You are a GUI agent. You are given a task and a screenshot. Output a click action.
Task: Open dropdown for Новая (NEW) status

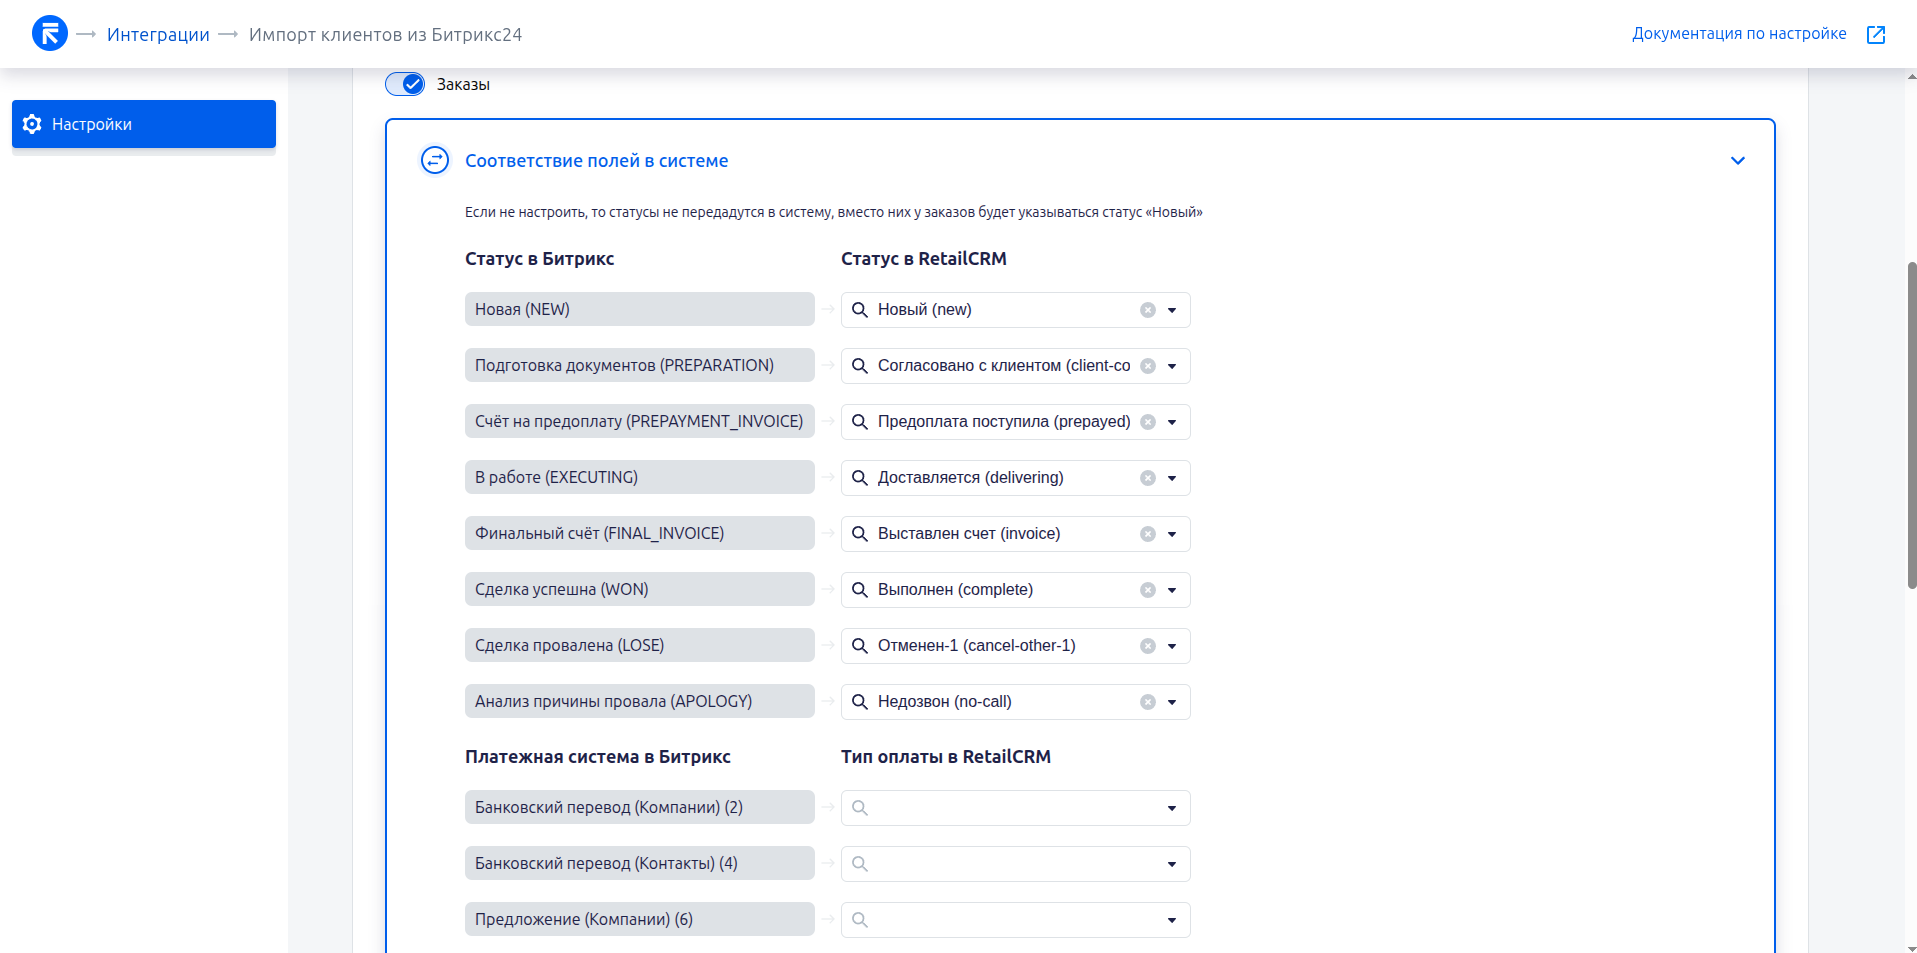click(1172, 310)
